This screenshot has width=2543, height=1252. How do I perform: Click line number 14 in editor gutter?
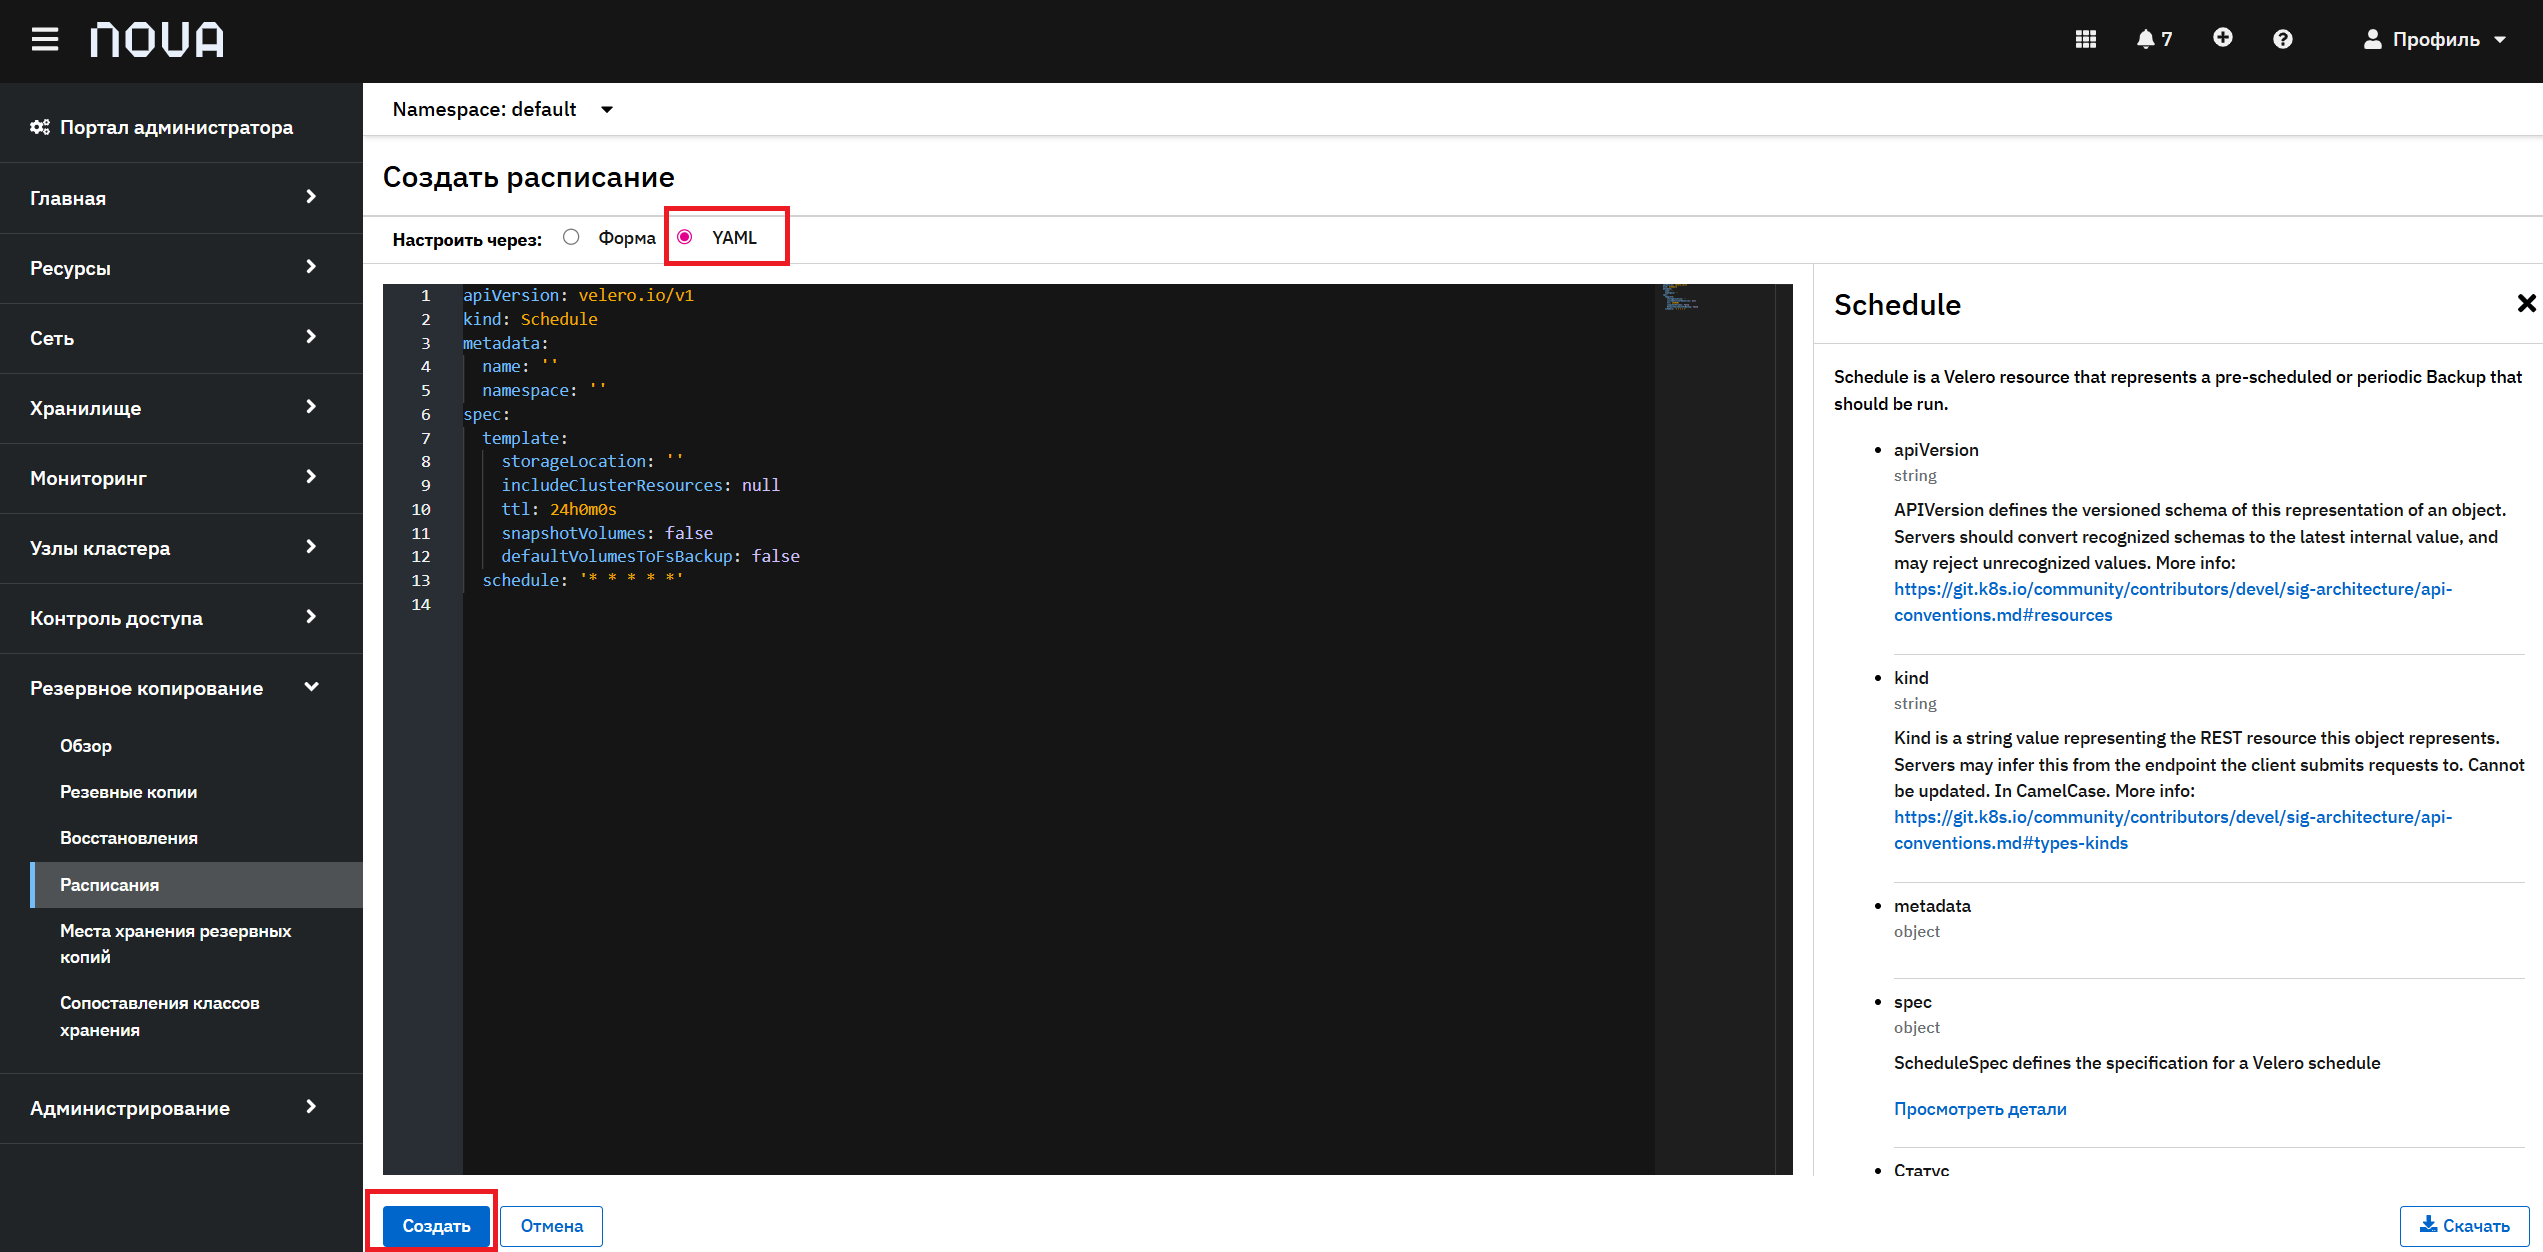421,604
